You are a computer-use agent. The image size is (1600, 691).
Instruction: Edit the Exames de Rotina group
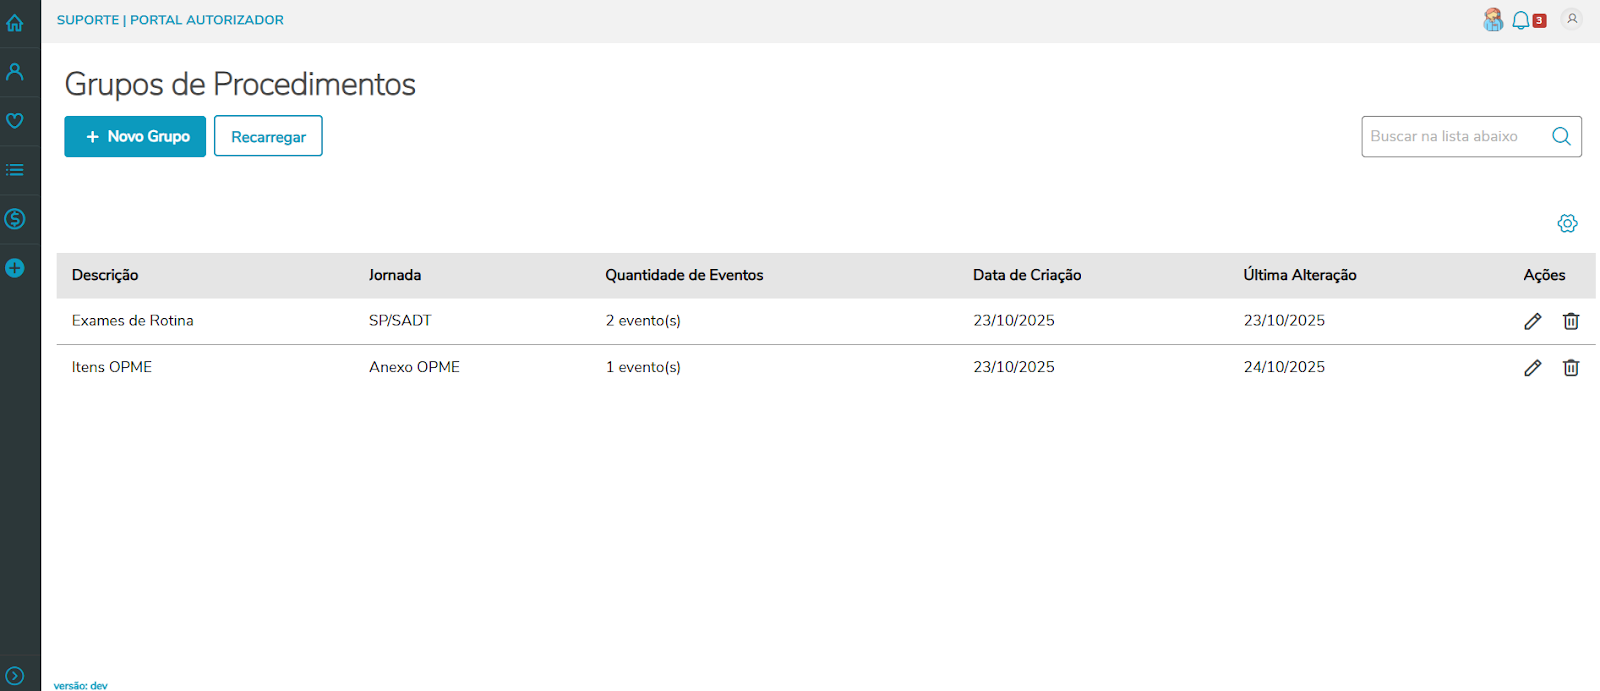click(x=1533, y=321)
